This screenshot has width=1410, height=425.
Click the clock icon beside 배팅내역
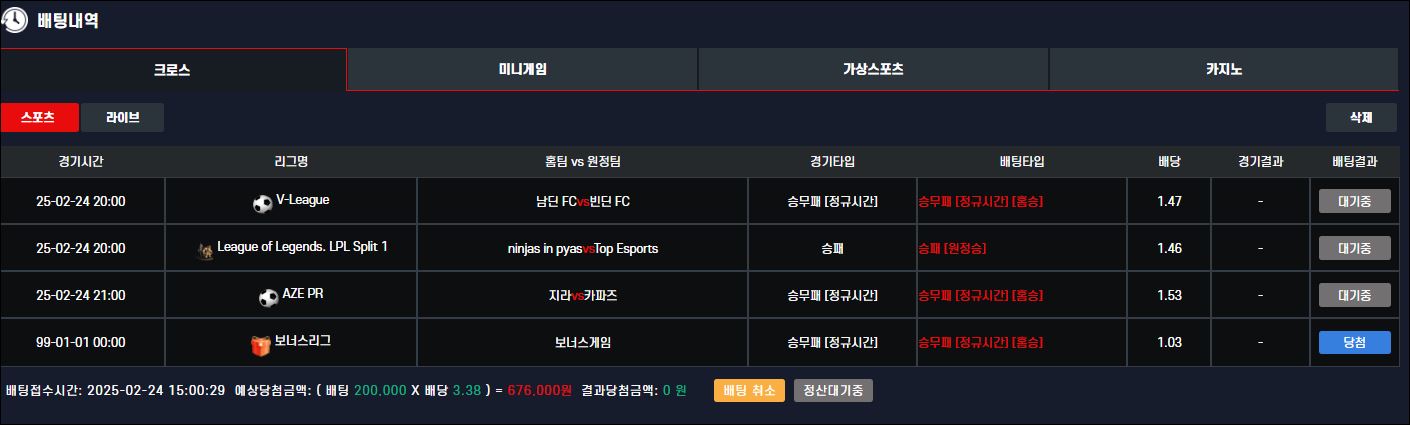point(15,20)
